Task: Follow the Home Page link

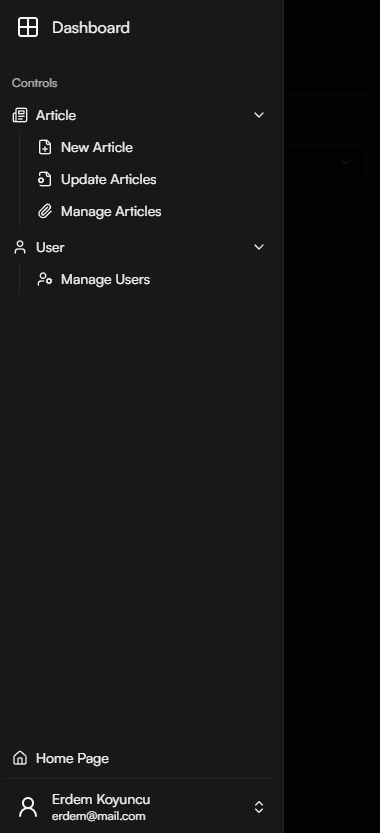Action: [139, 758]
